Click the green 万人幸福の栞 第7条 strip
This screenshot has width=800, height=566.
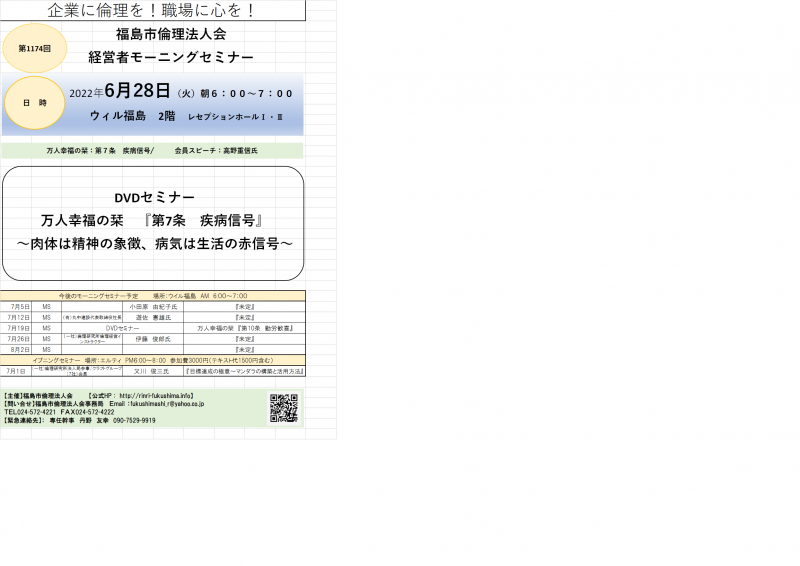152,150
